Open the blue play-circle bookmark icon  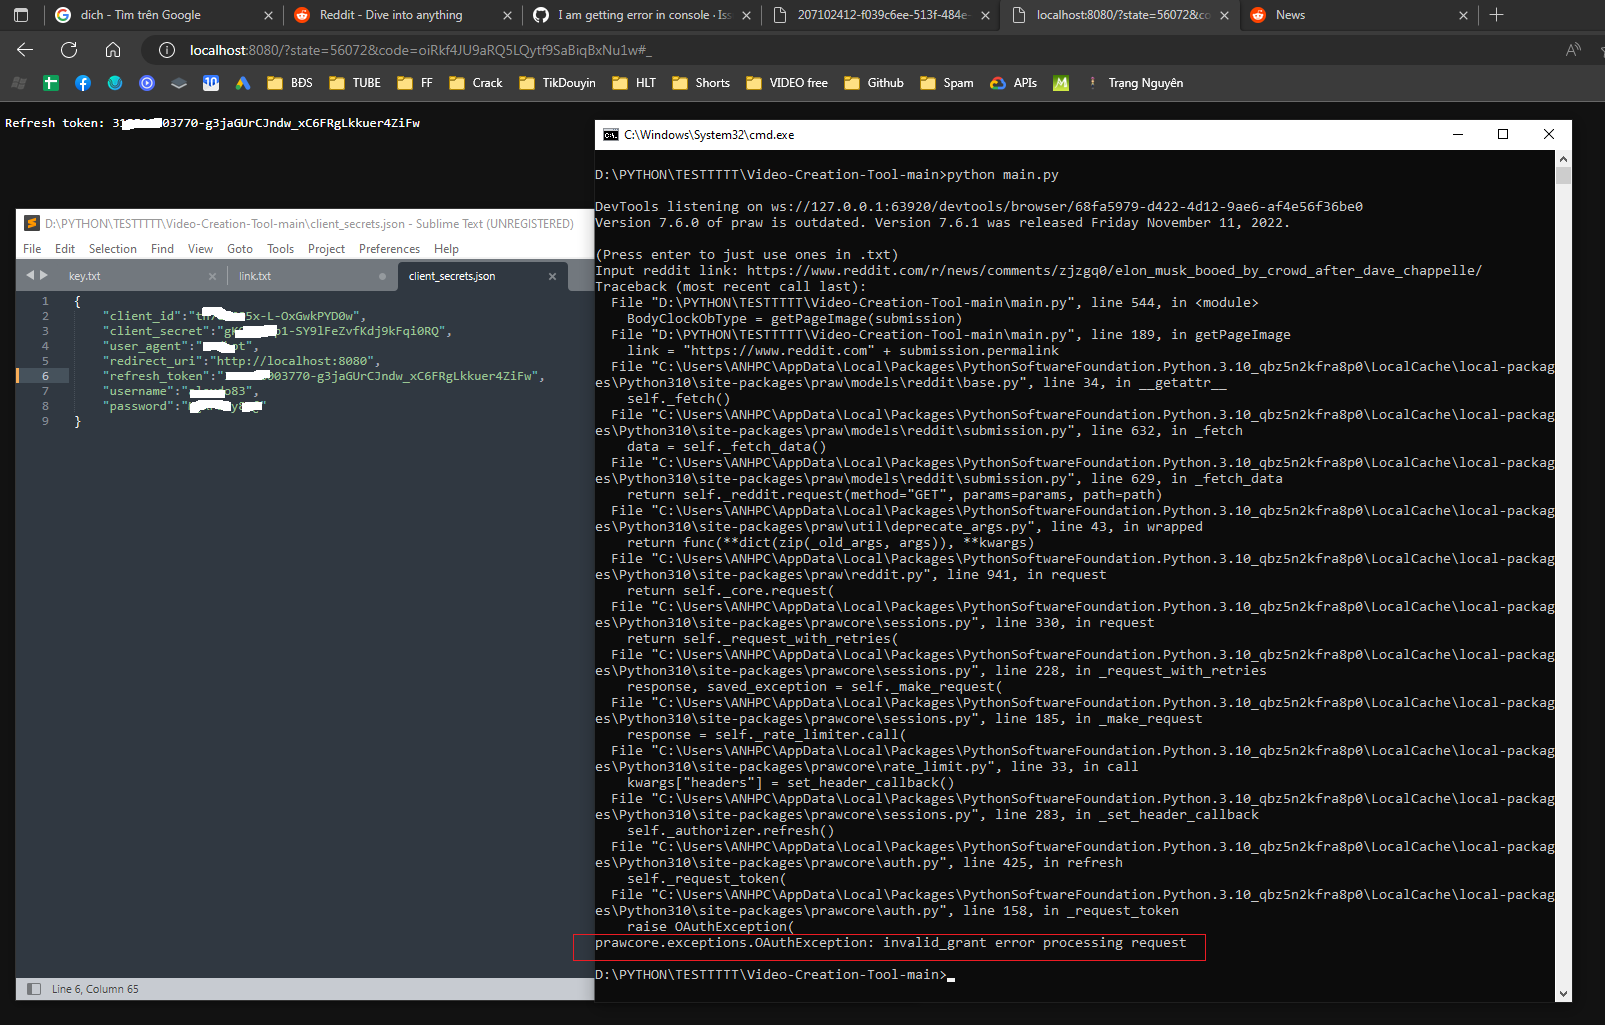pyautogui.click(x=147, y=83)
